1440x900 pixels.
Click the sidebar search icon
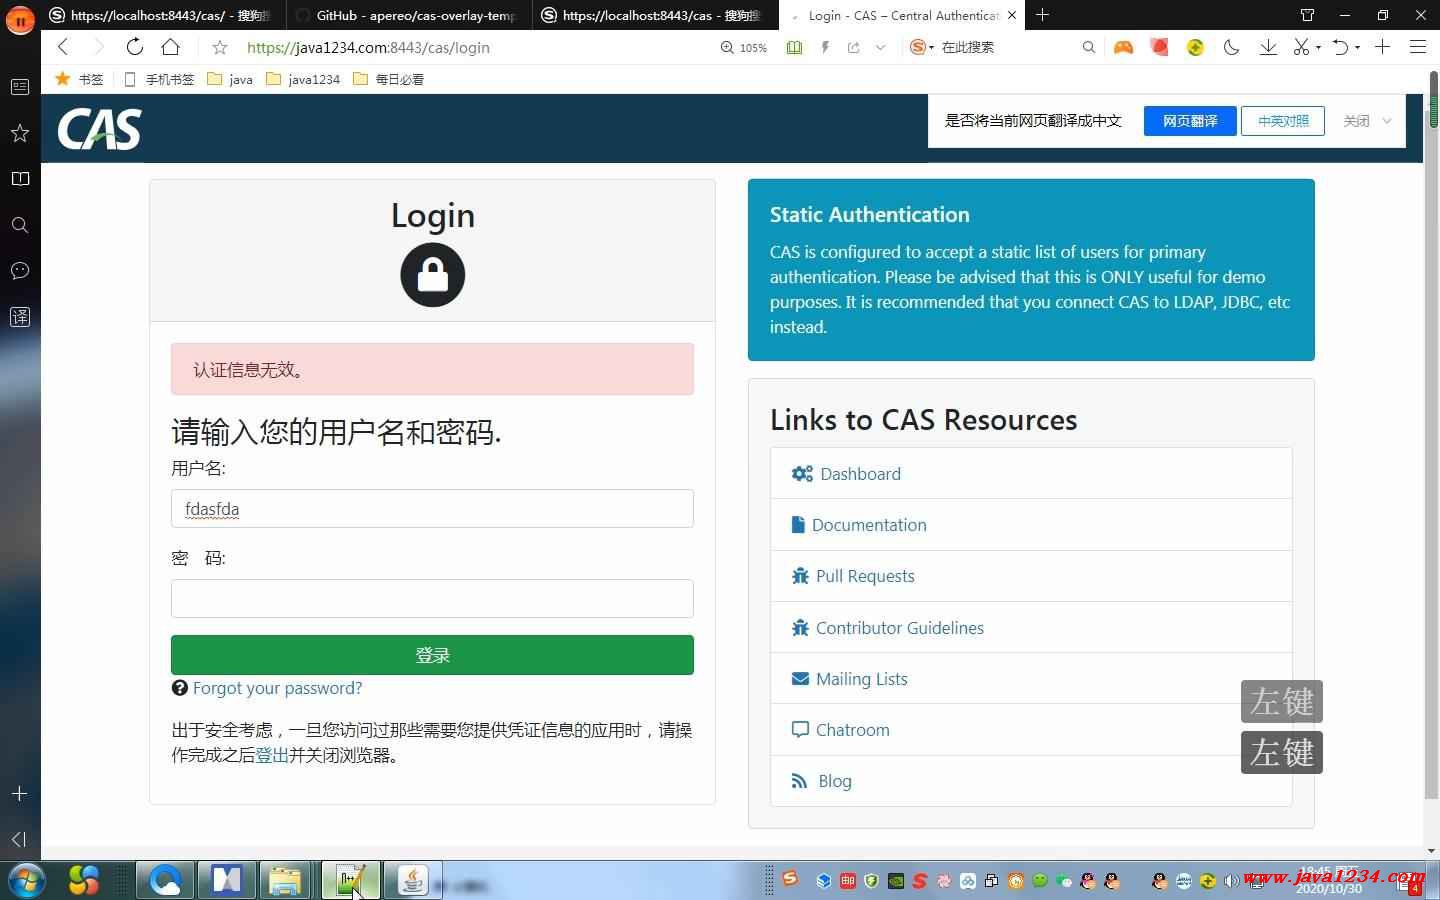click(19, 225)
